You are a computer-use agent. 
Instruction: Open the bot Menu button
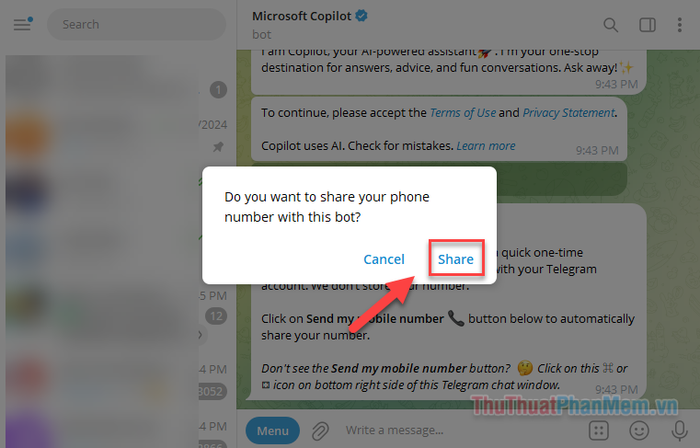coord(272,431)
